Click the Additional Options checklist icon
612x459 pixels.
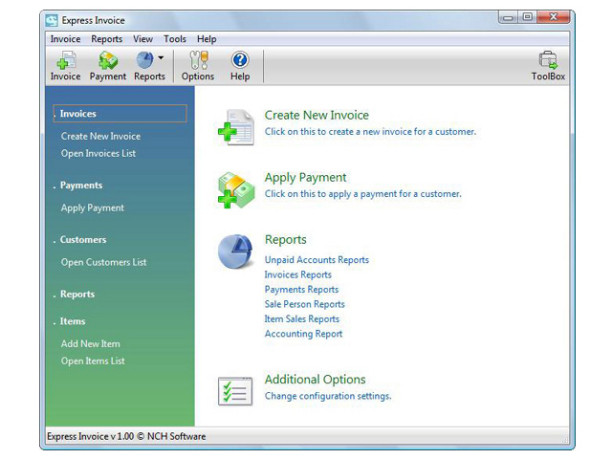pos(235,391)
